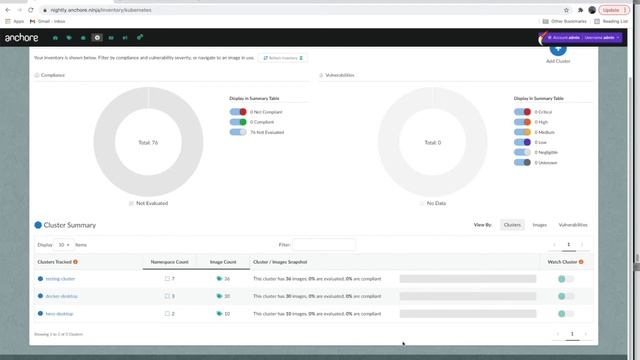
Task: Click the tag icon in docker-desktop row
Action: (219, 296)
